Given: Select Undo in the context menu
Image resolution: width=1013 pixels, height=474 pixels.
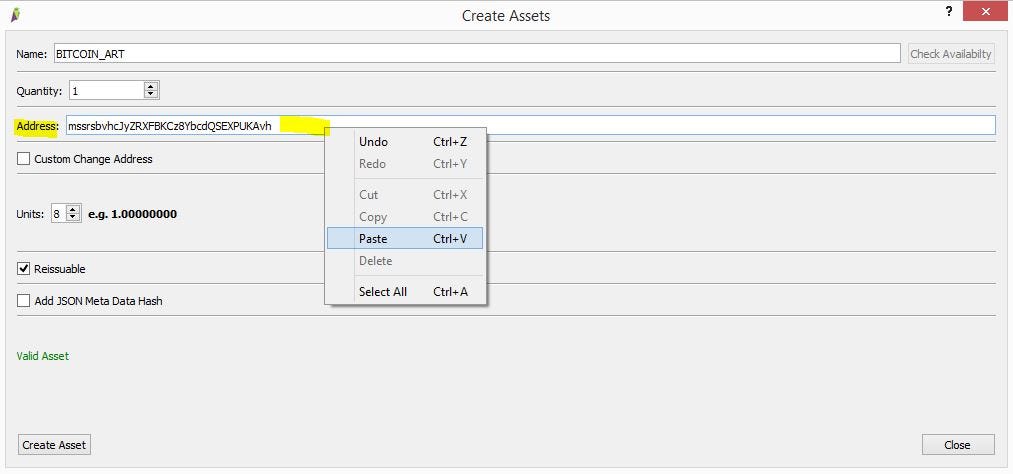Looking at the screenshot, I should [405, 141].
